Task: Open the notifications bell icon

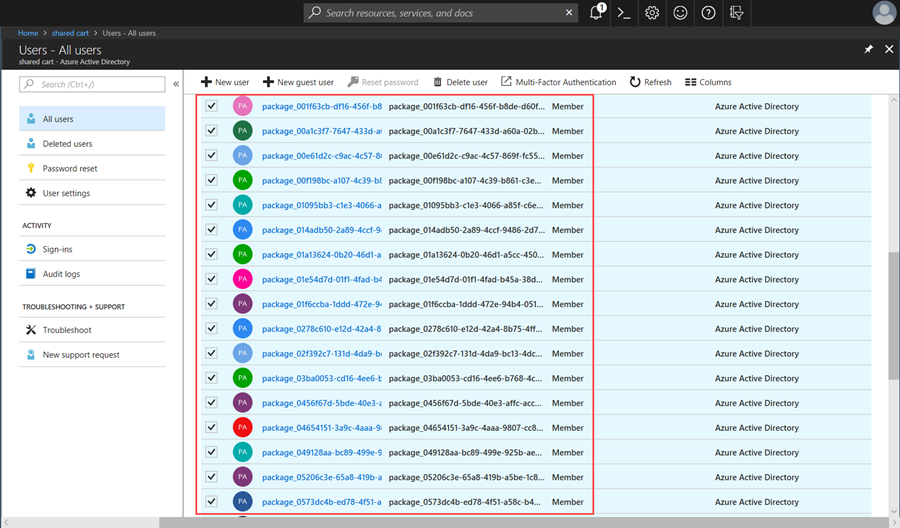Action: pos(597,13)
